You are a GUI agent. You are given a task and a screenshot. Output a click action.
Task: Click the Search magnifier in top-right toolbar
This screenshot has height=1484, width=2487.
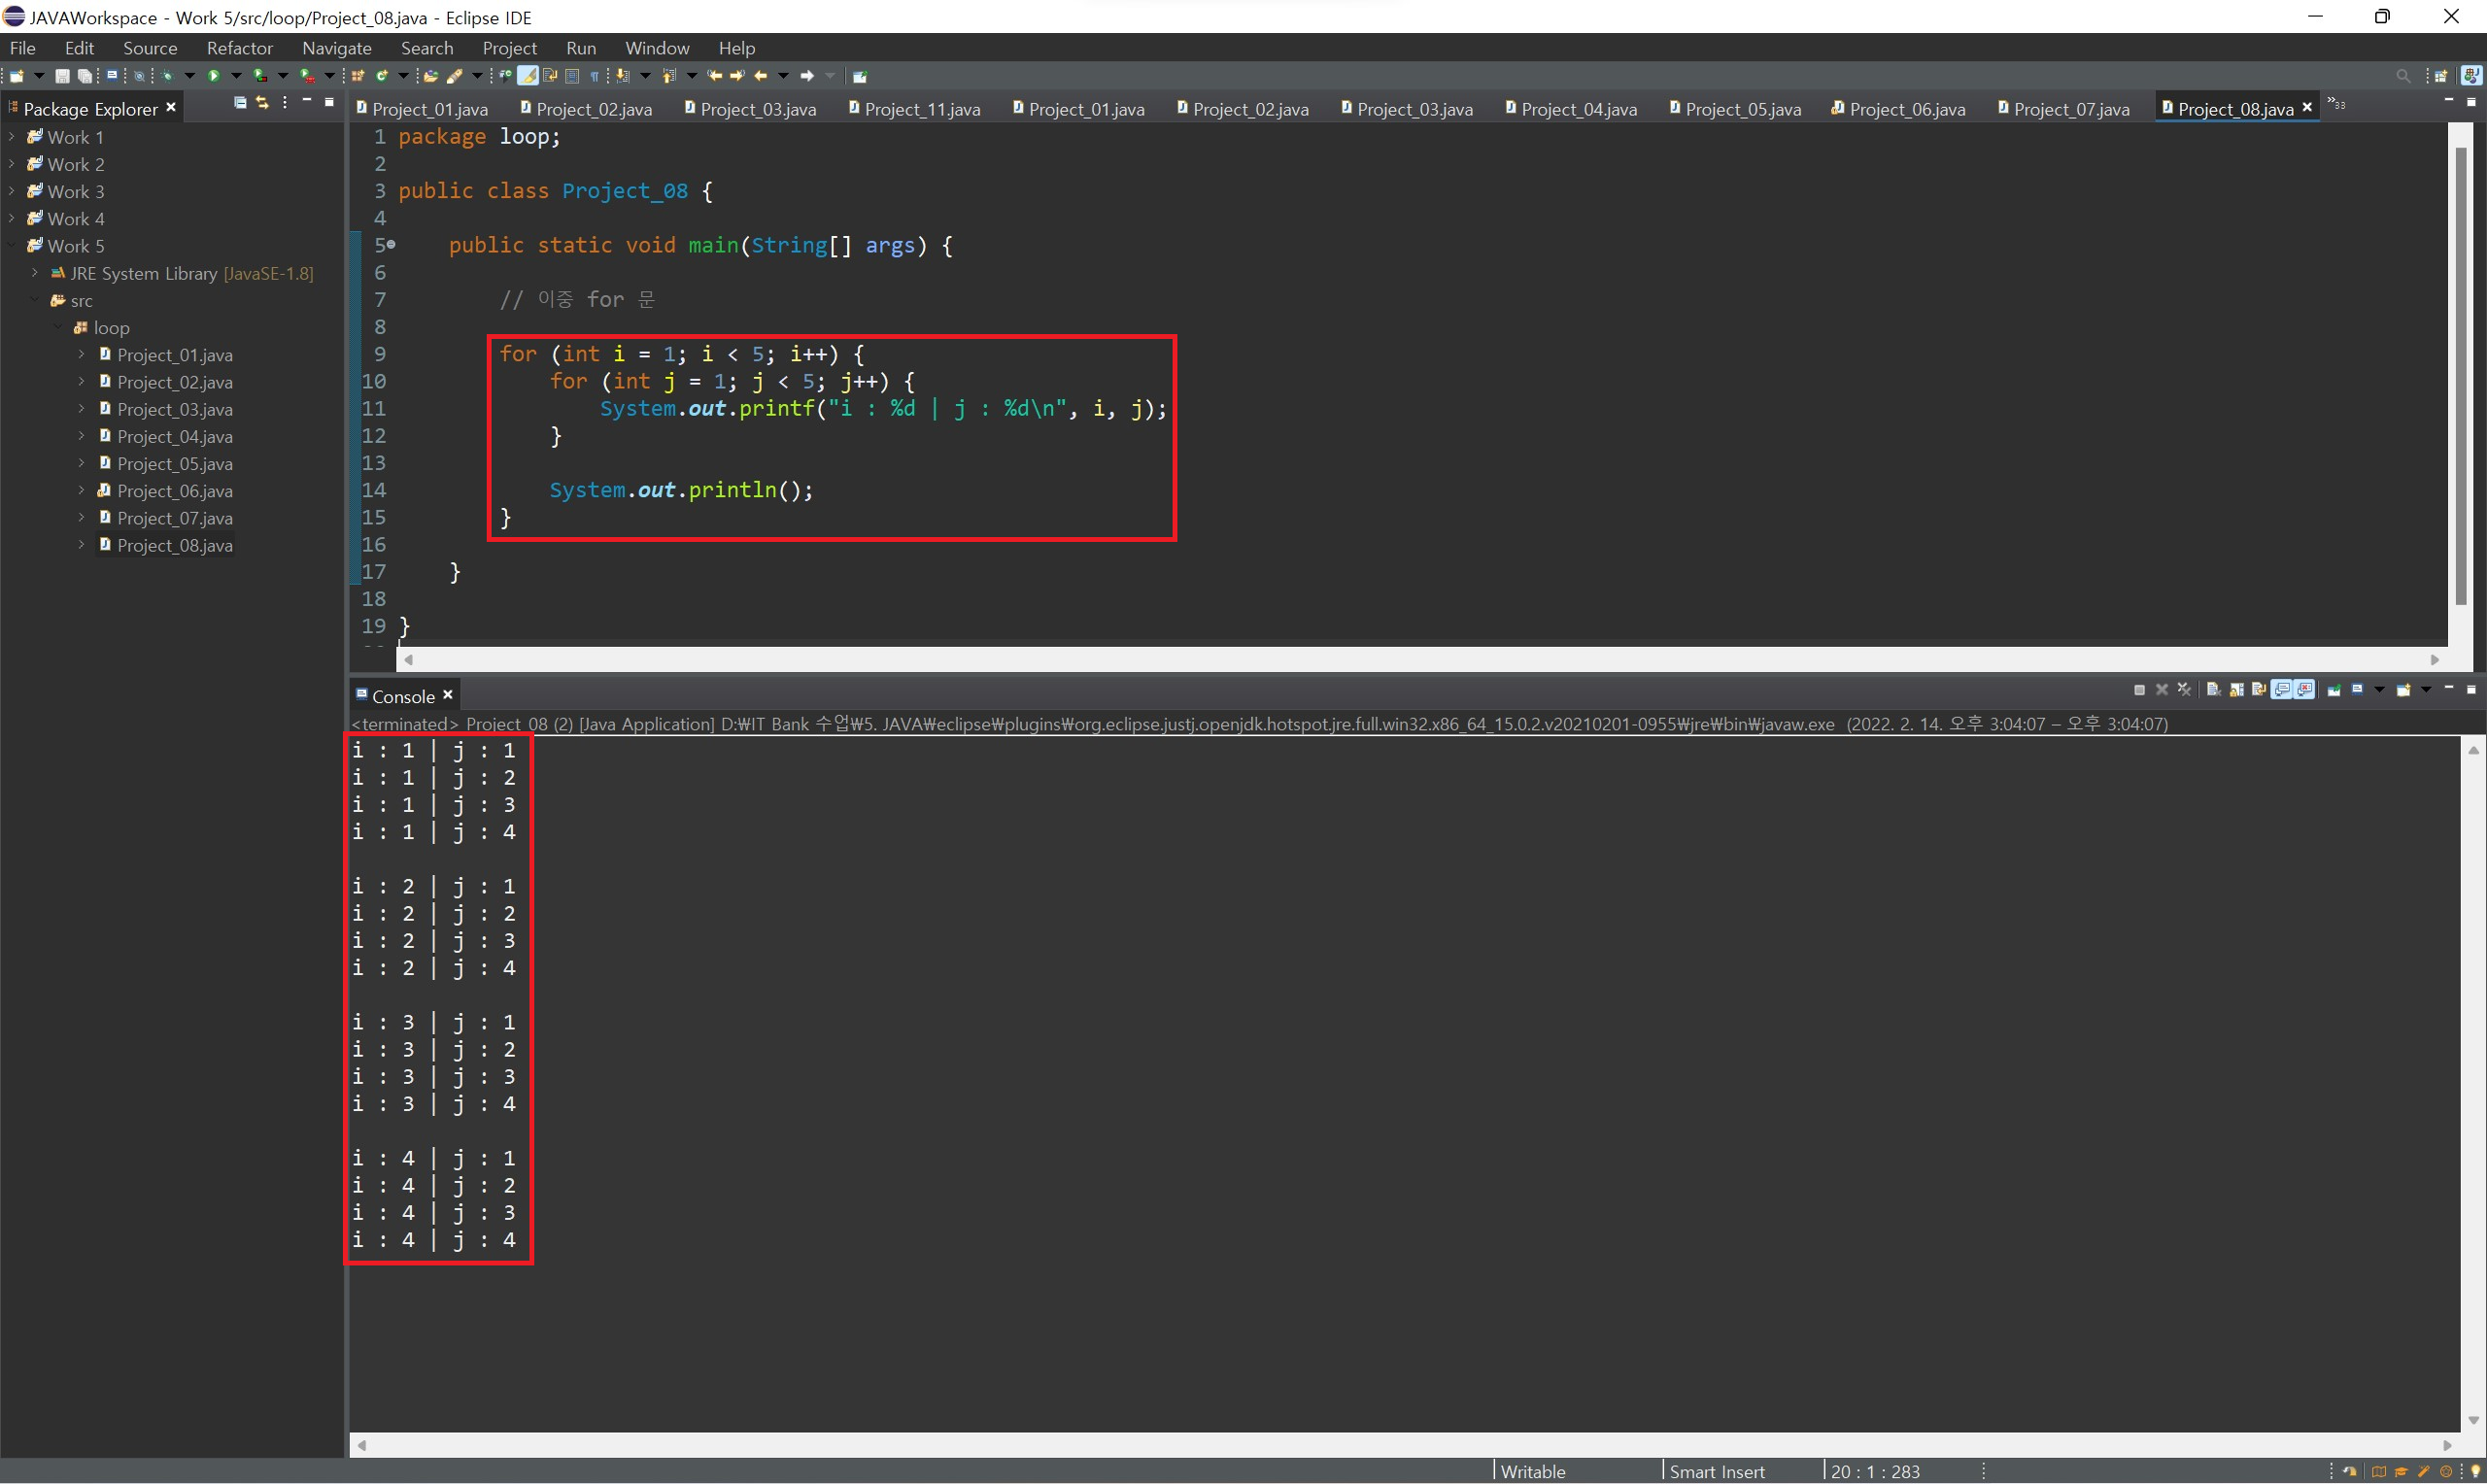coord(2403,76)
